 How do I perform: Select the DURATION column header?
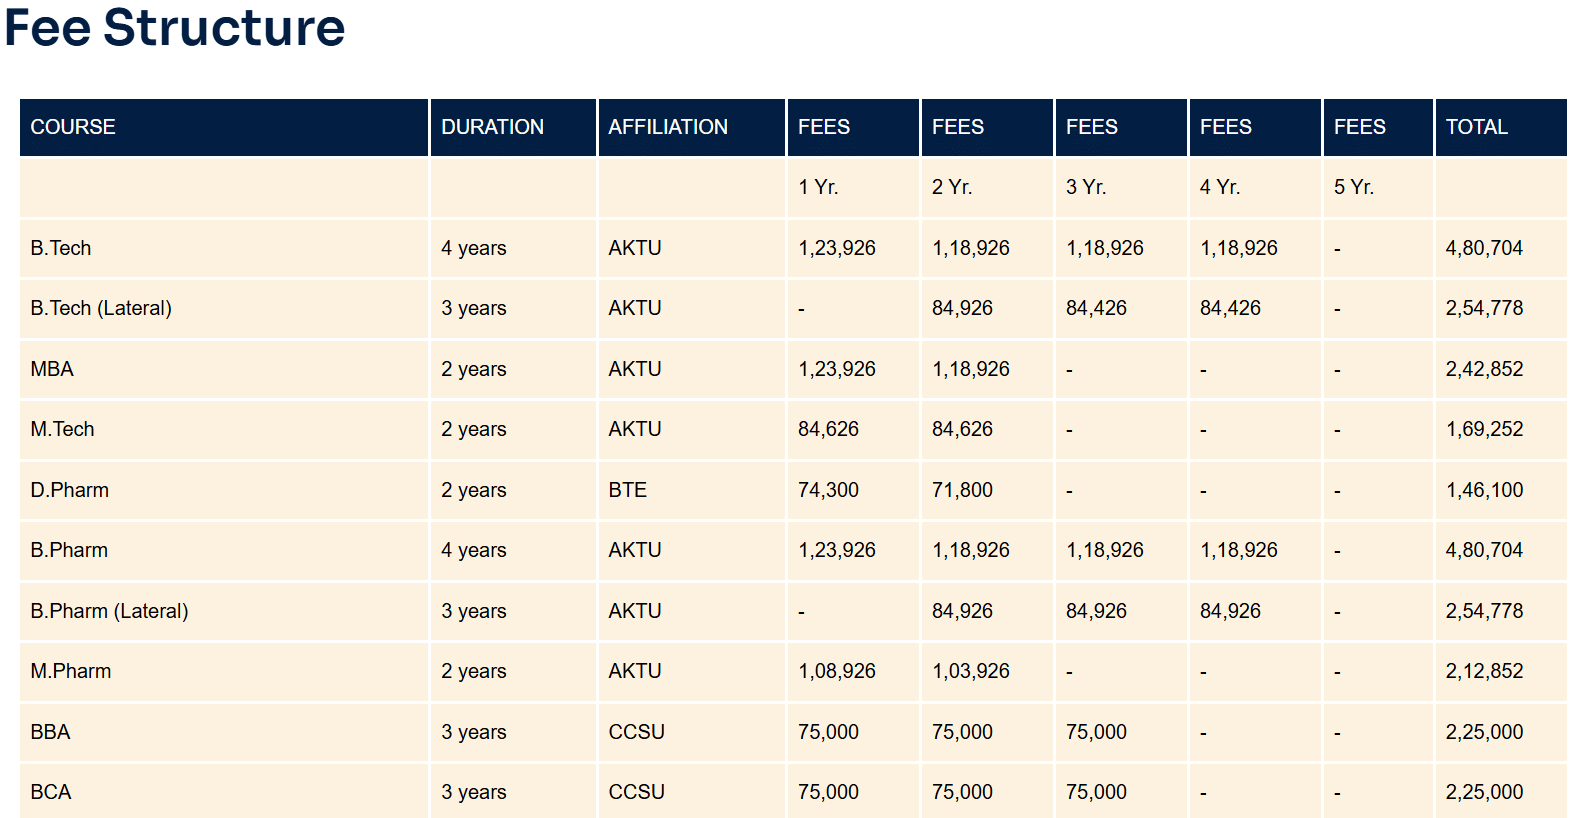click(x=492, y=127)
